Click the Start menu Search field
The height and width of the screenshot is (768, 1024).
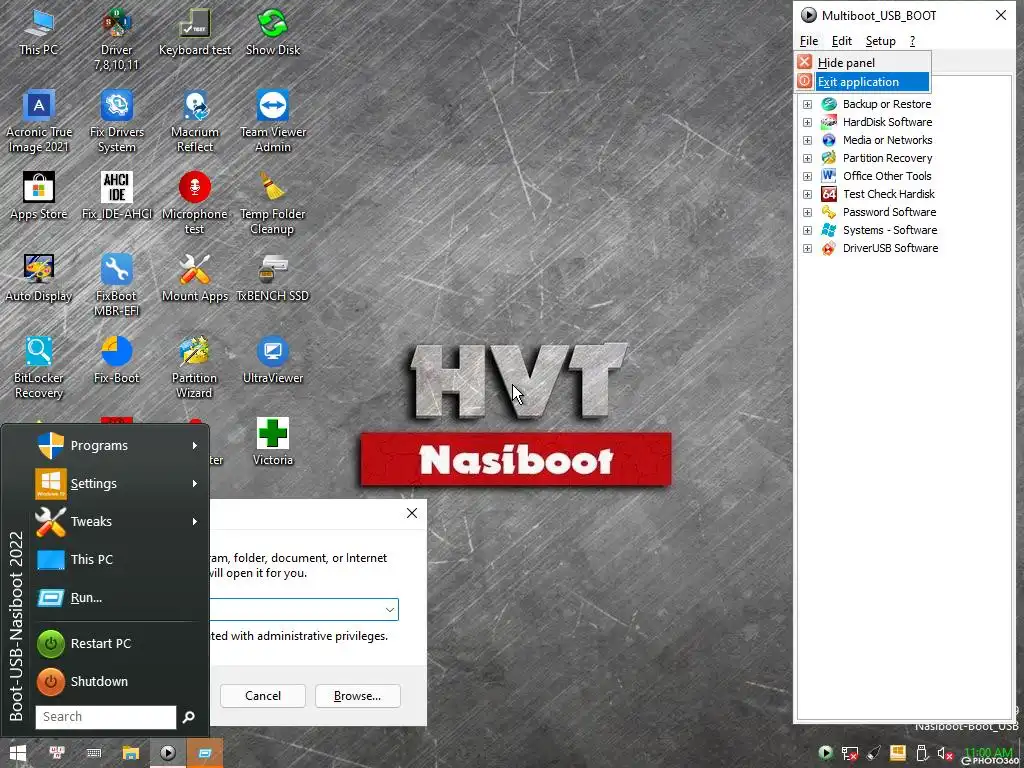106,717
